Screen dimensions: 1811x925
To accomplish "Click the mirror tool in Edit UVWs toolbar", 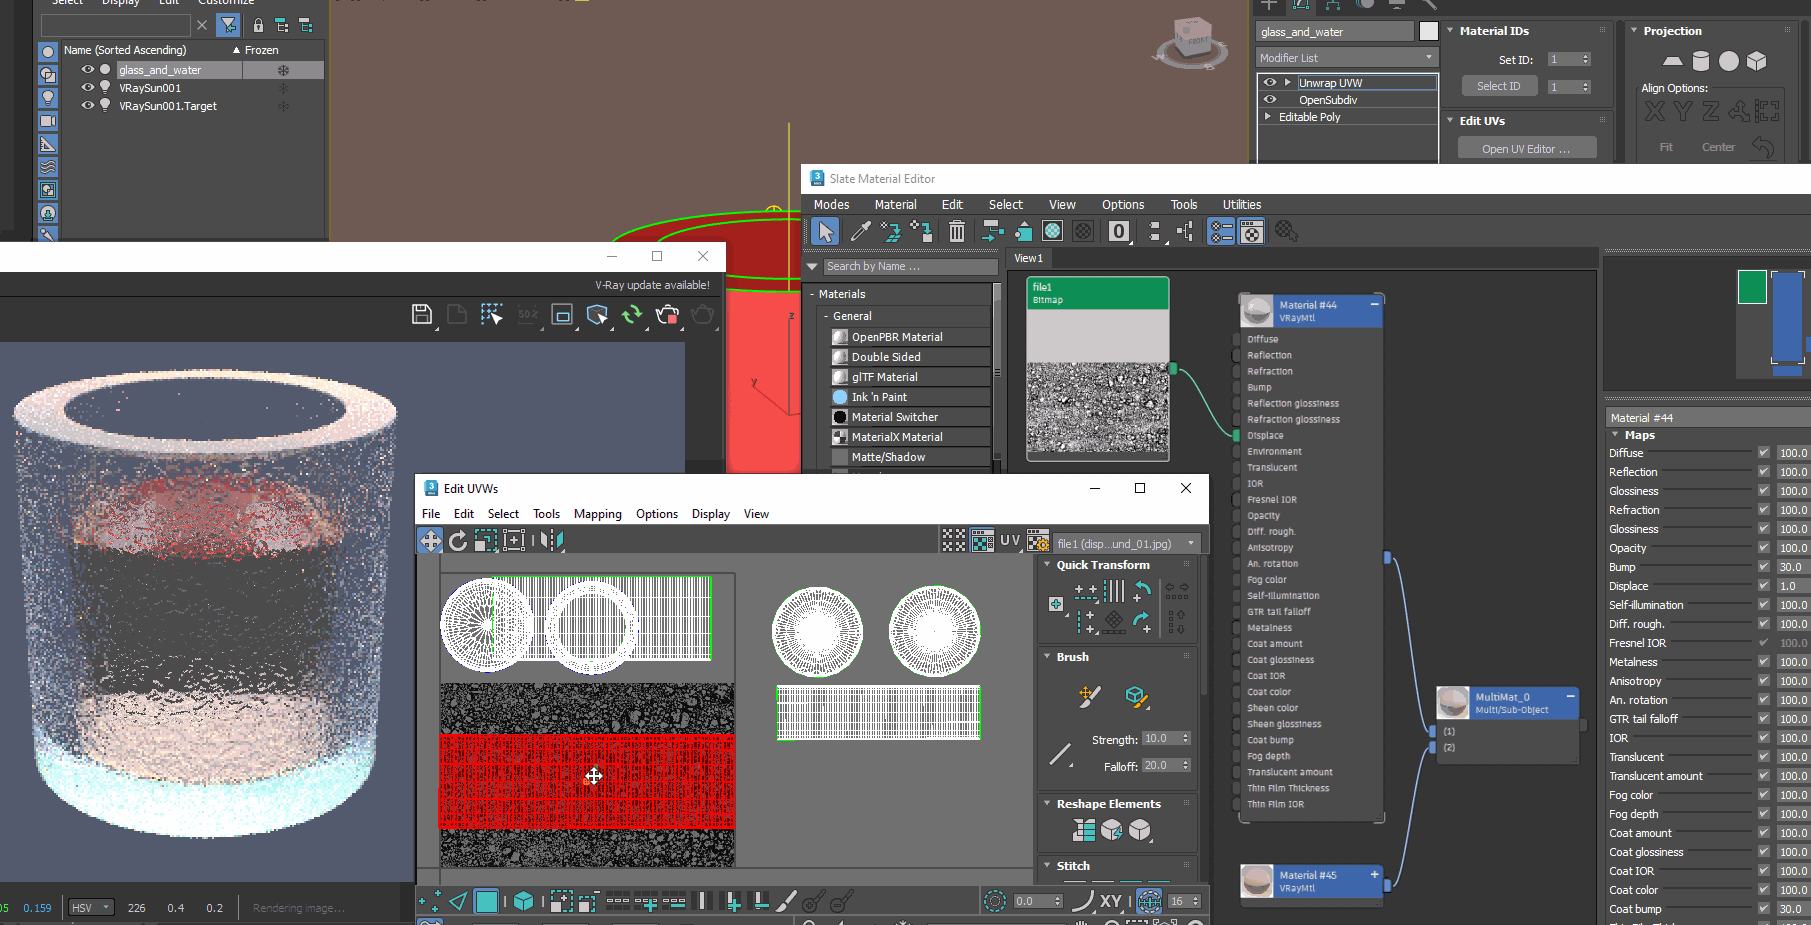I will (x=551, y=541).
